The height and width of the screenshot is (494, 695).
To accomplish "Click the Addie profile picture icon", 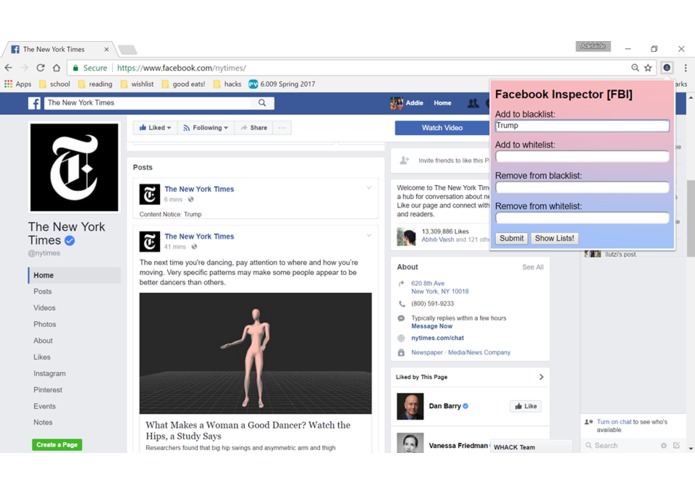I will (x=396, y=103).
